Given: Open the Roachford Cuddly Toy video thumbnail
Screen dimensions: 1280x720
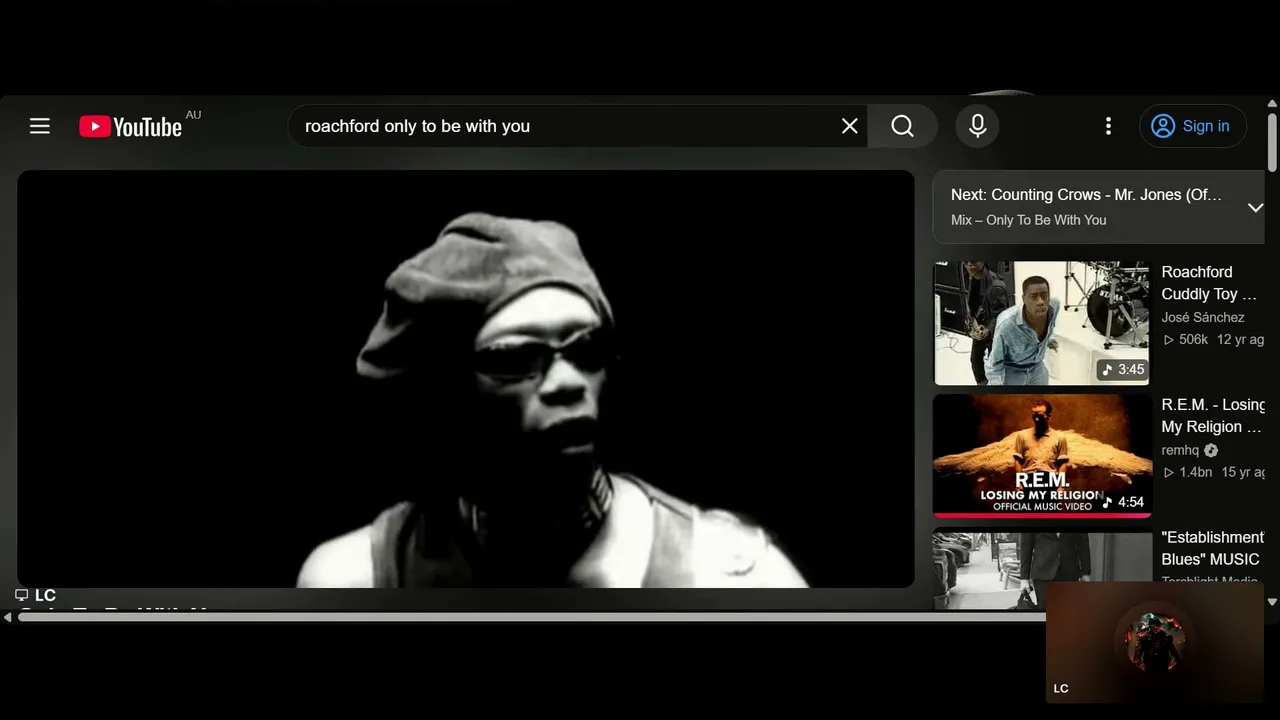Looking at the screenshot, I should (x=1041, y=323).
